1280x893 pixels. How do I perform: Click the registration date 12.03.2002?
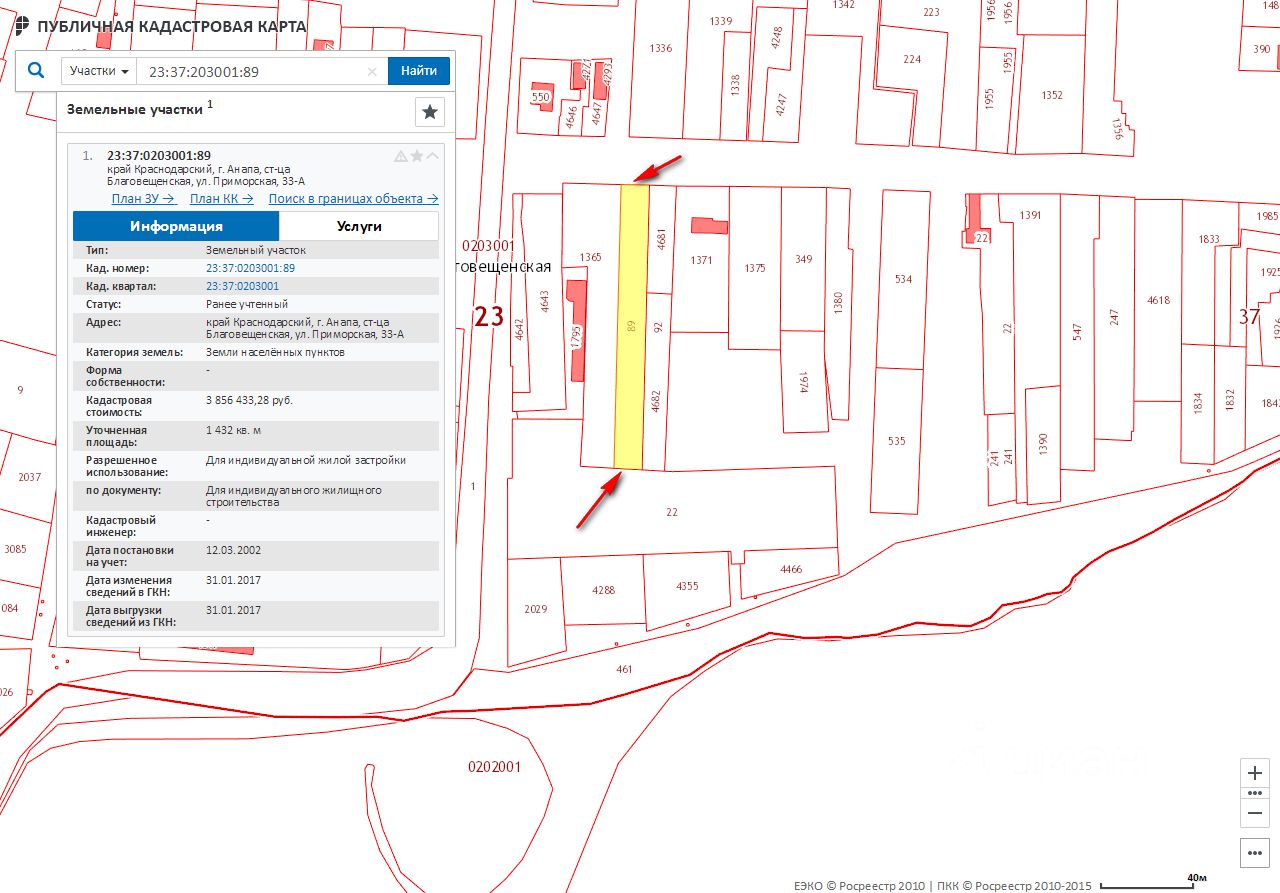pos(233,550)
